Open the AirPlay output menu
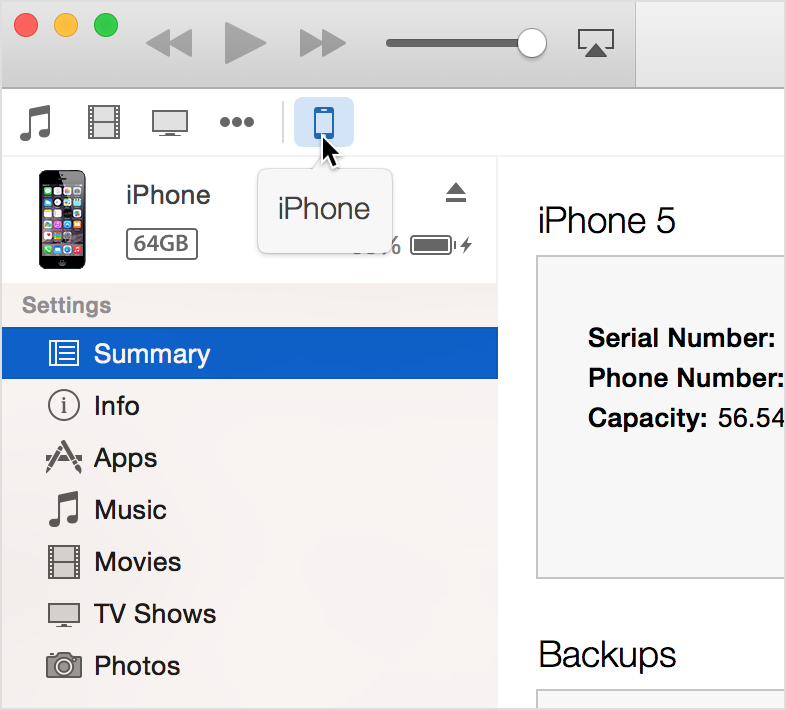This screenshot has width=786, height=710. click(x=595, y=43)
